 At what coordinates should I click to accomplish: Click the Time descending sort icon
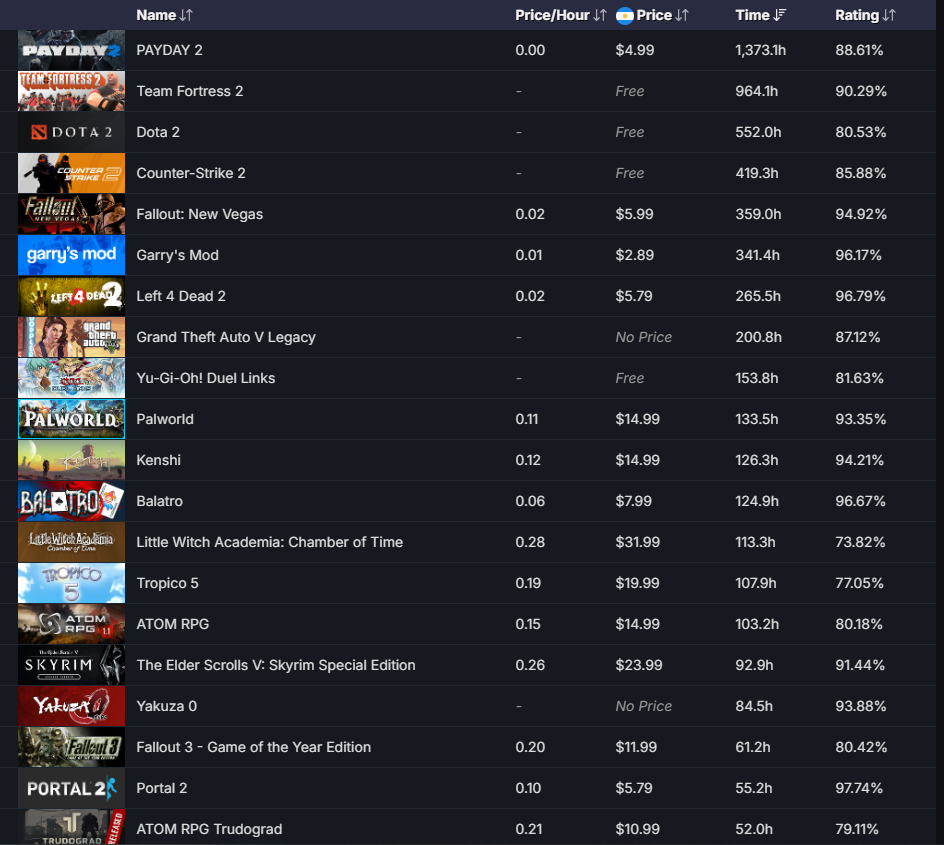pos(780,15)
